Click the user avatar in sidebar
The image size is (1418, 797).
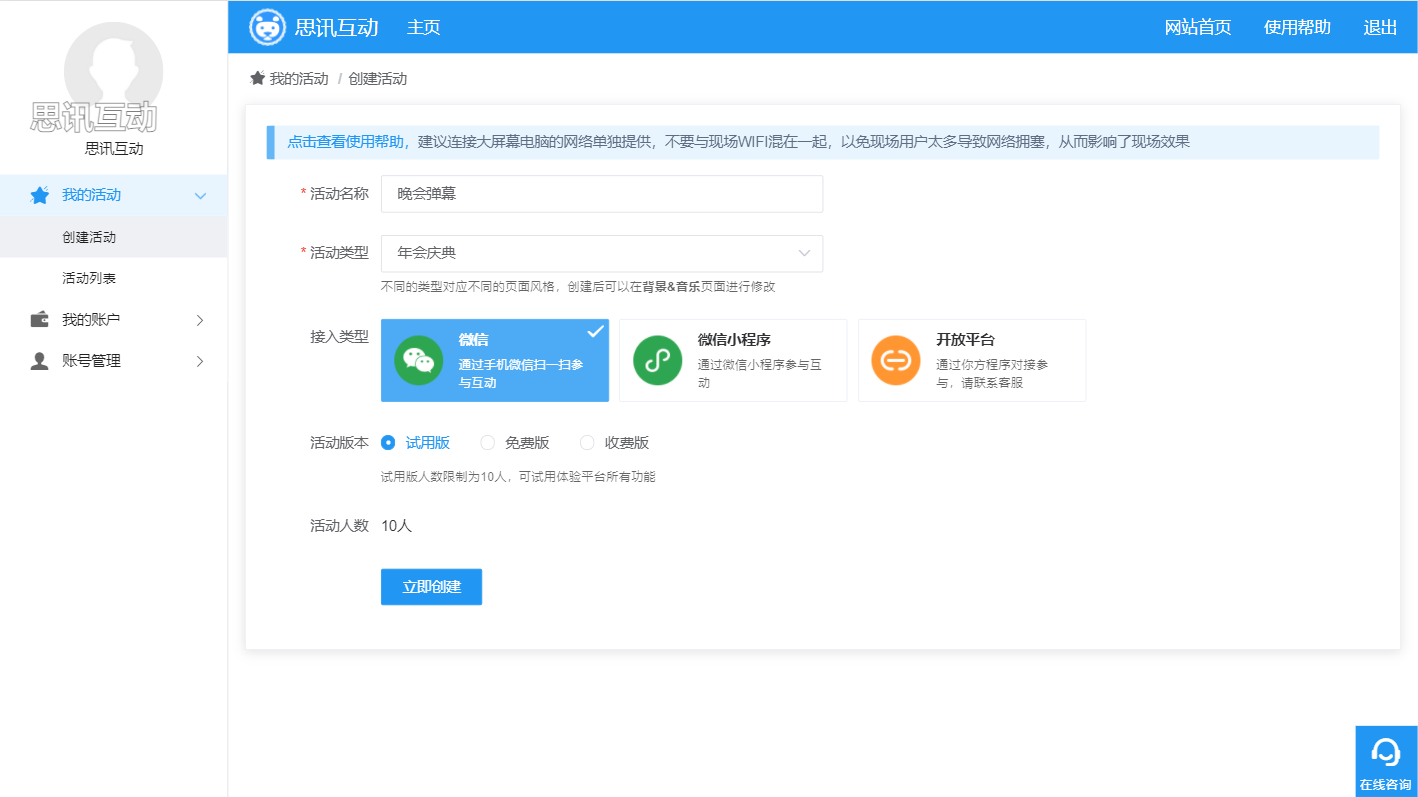point(113,70)
